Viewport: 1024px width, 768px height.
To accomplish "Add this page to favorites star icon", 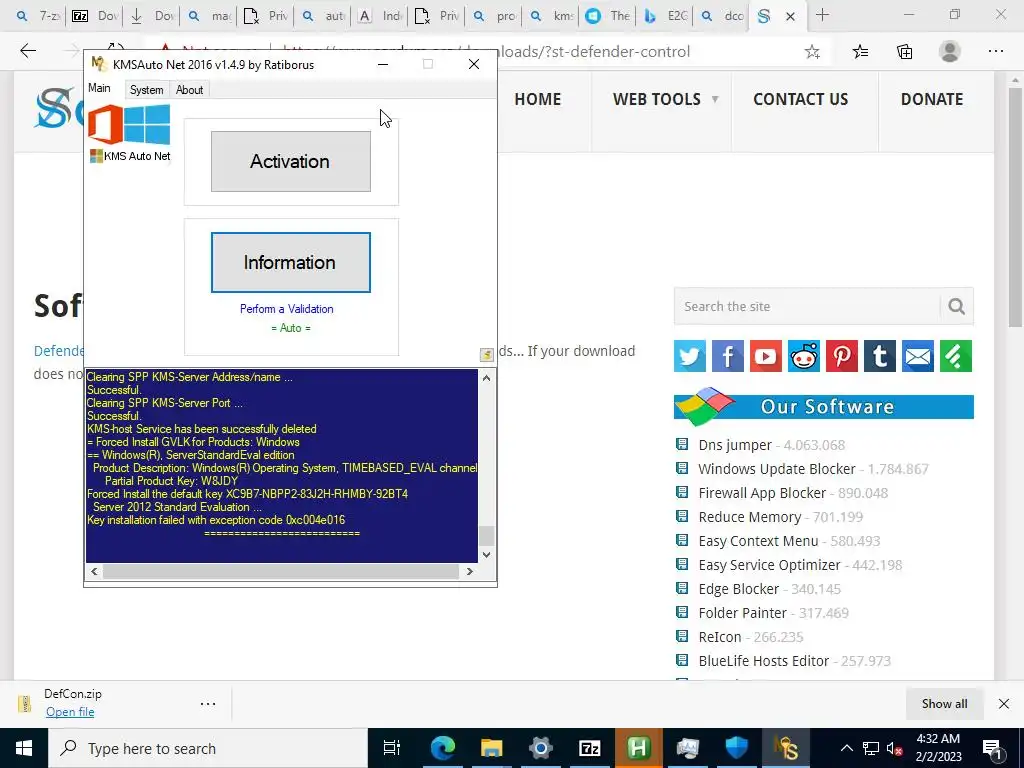I will click(812, 52).
